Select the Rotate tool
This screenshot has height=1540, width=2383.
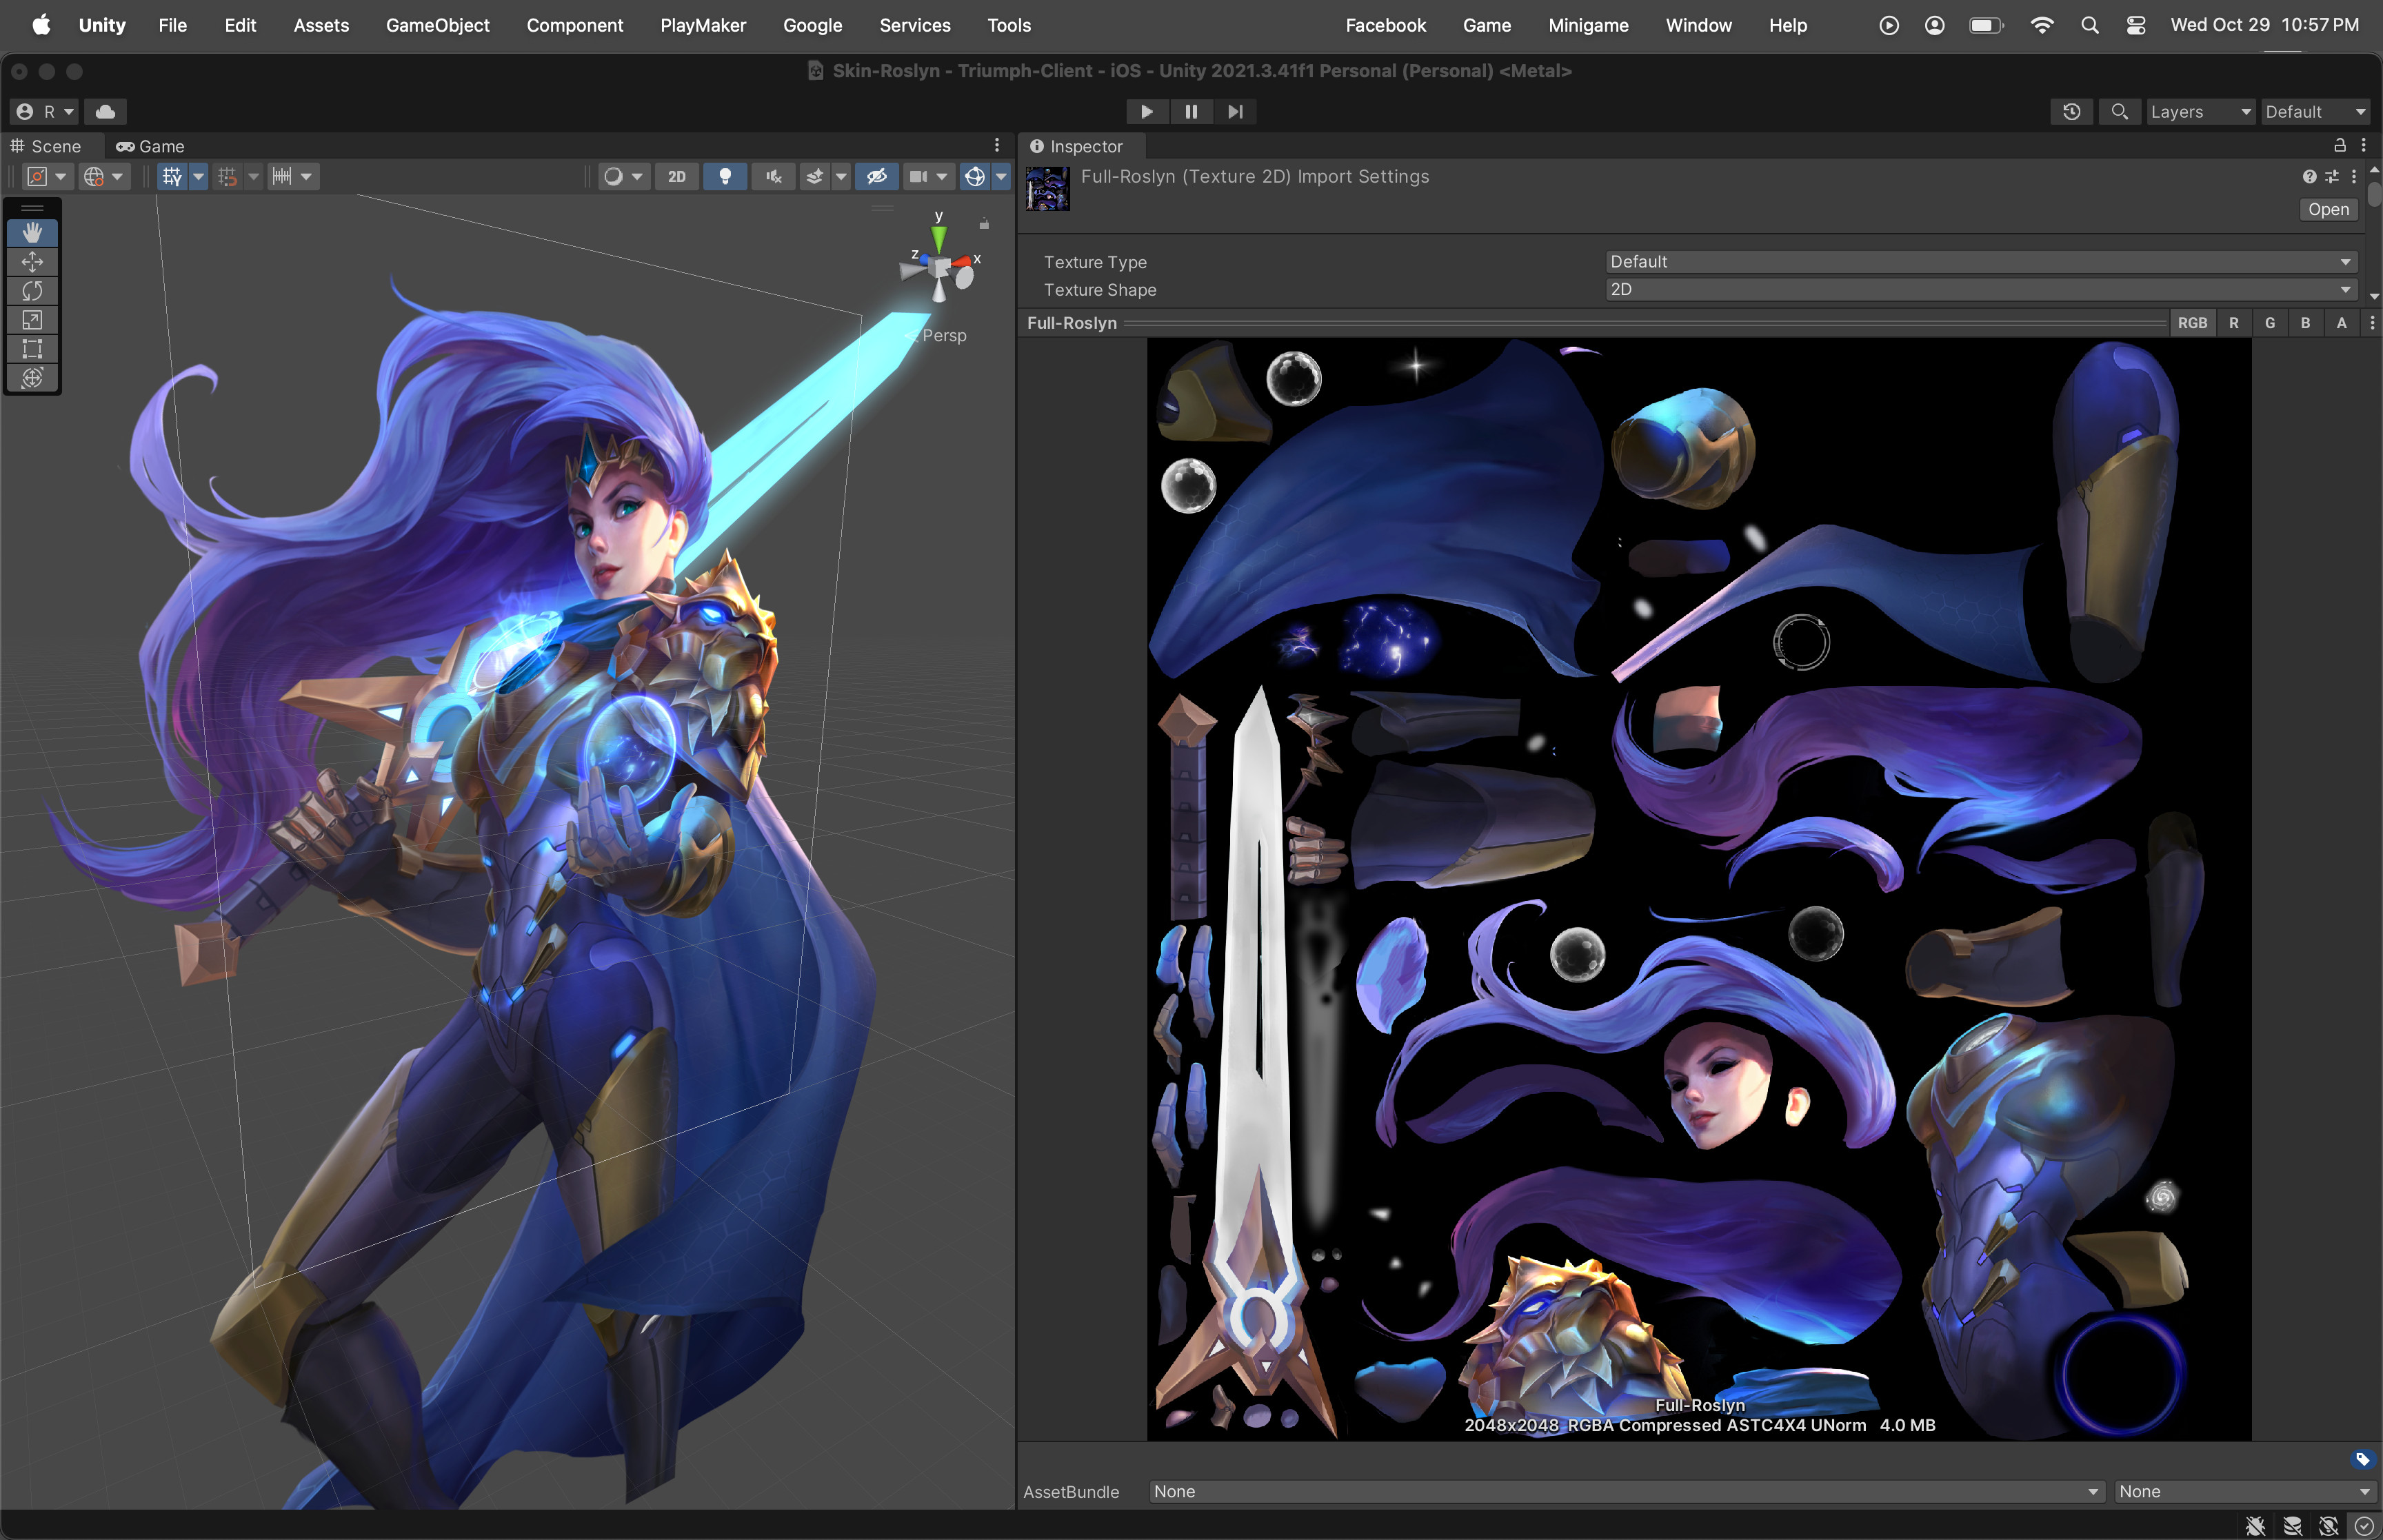tap(33, 291)
